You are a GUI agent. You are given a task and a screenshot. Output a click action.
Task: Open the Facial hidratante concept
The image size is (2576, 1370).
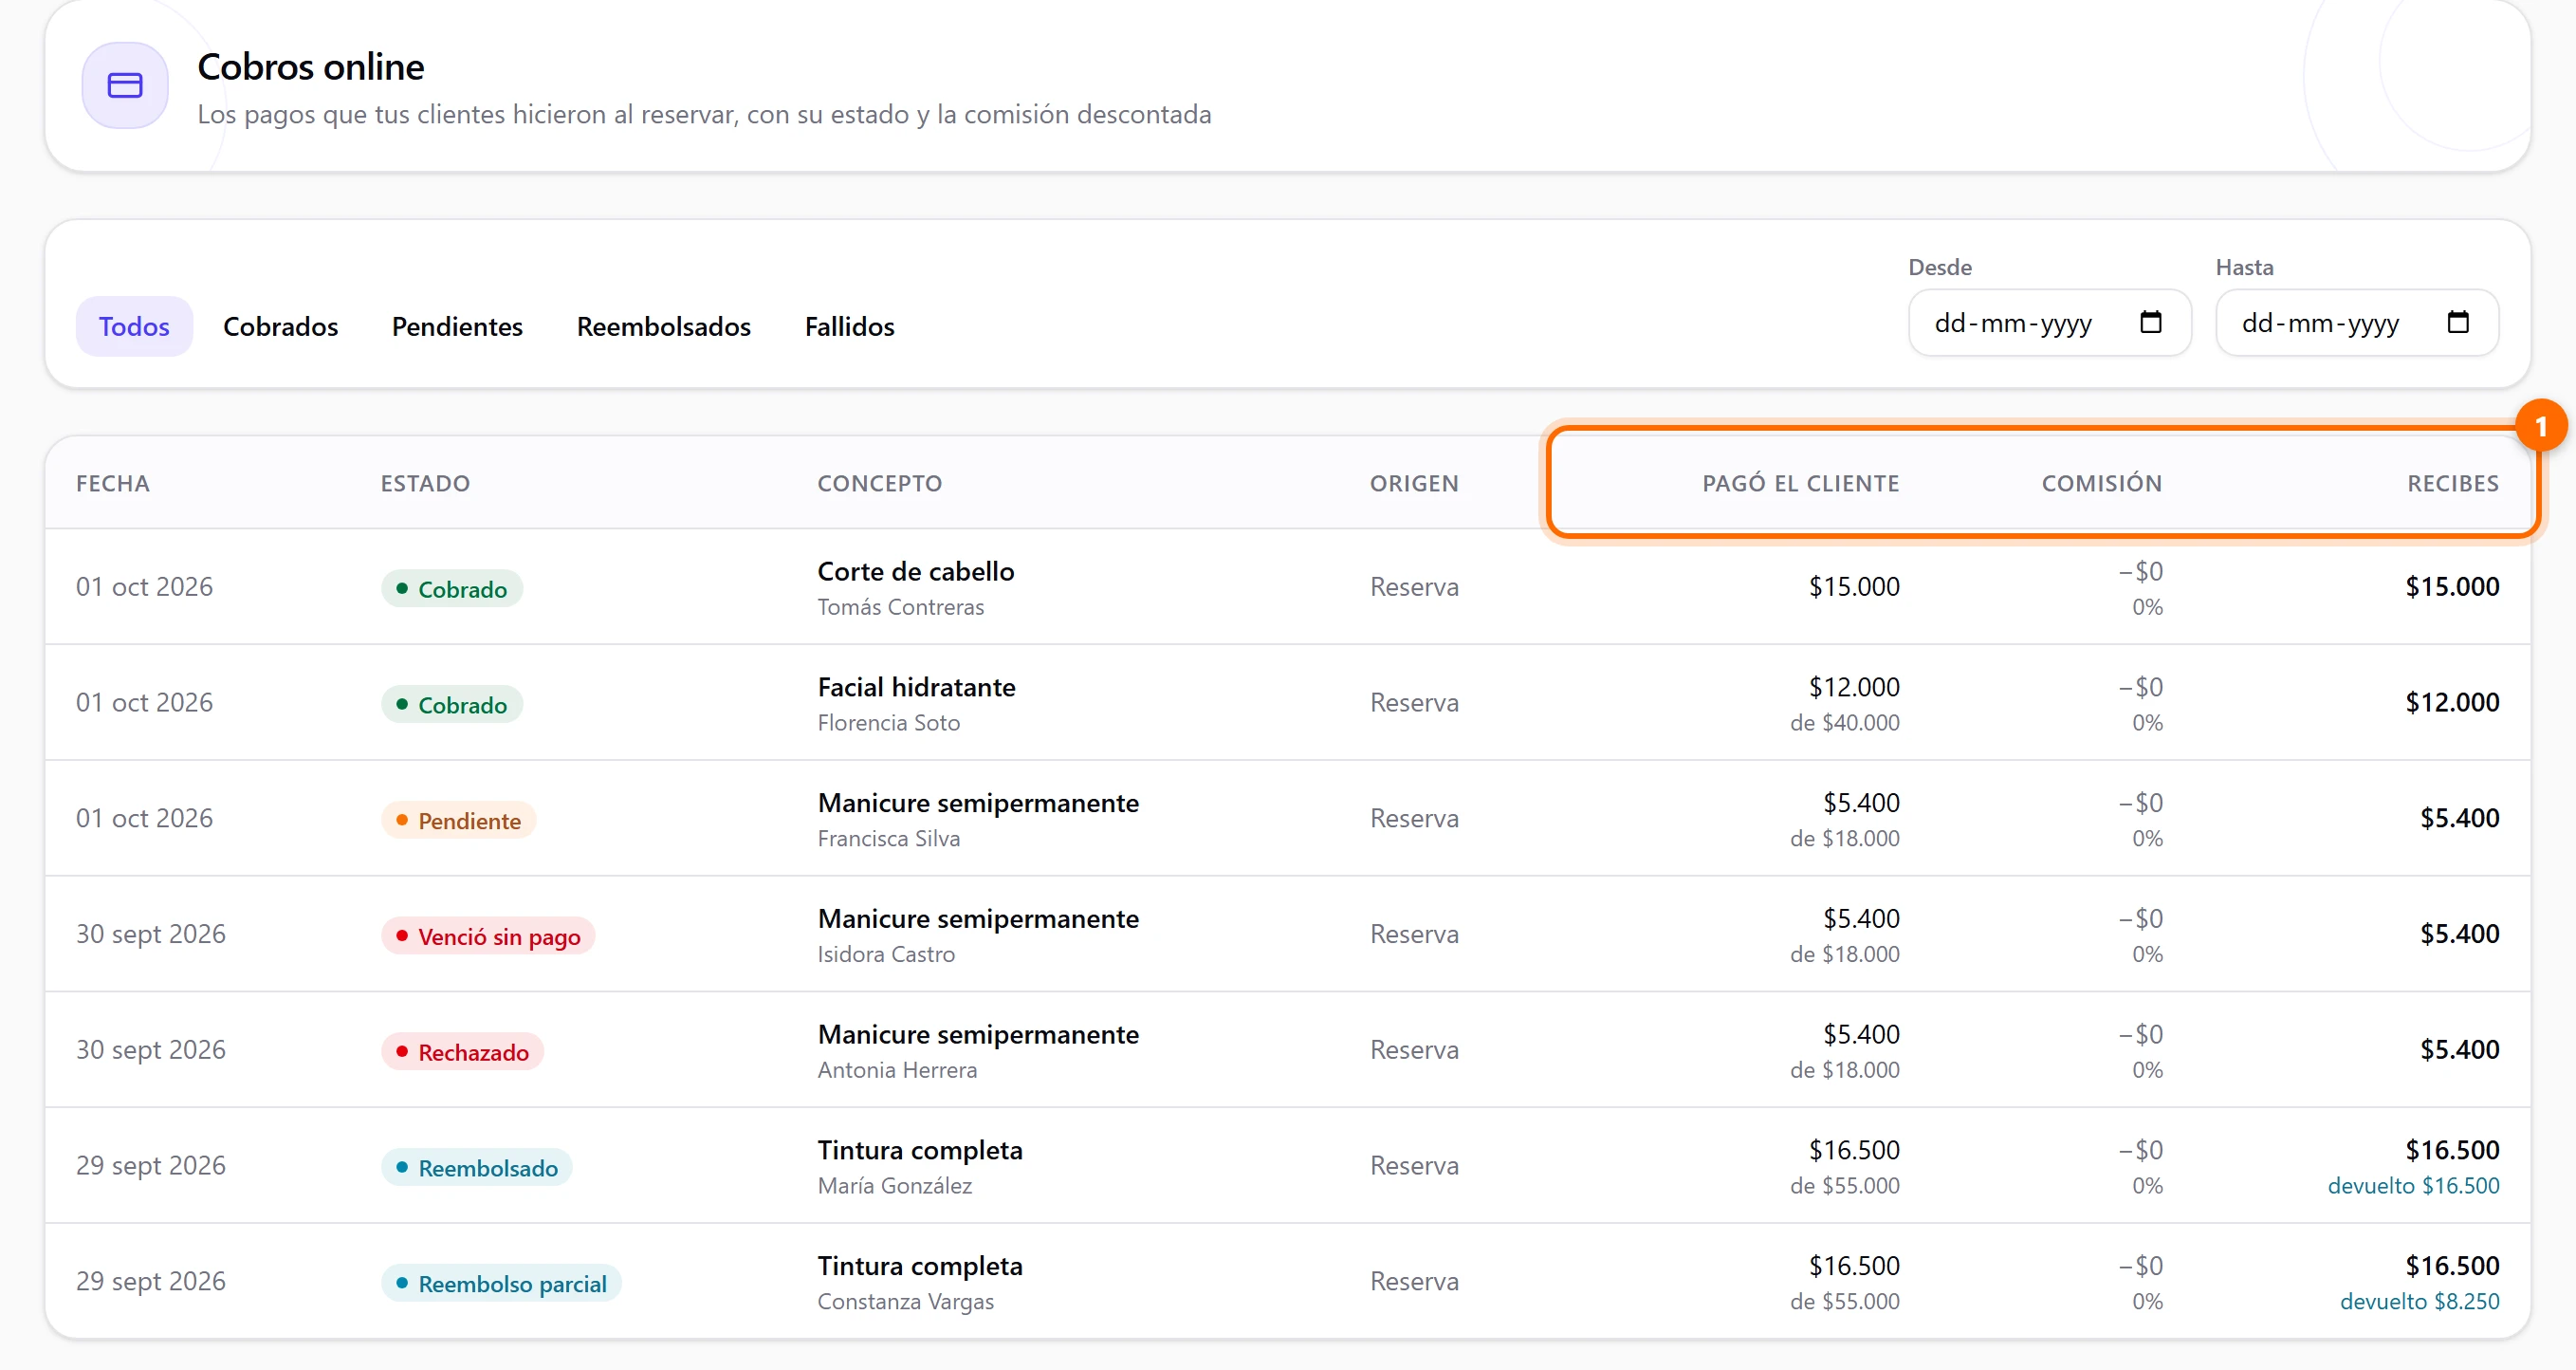916,687
